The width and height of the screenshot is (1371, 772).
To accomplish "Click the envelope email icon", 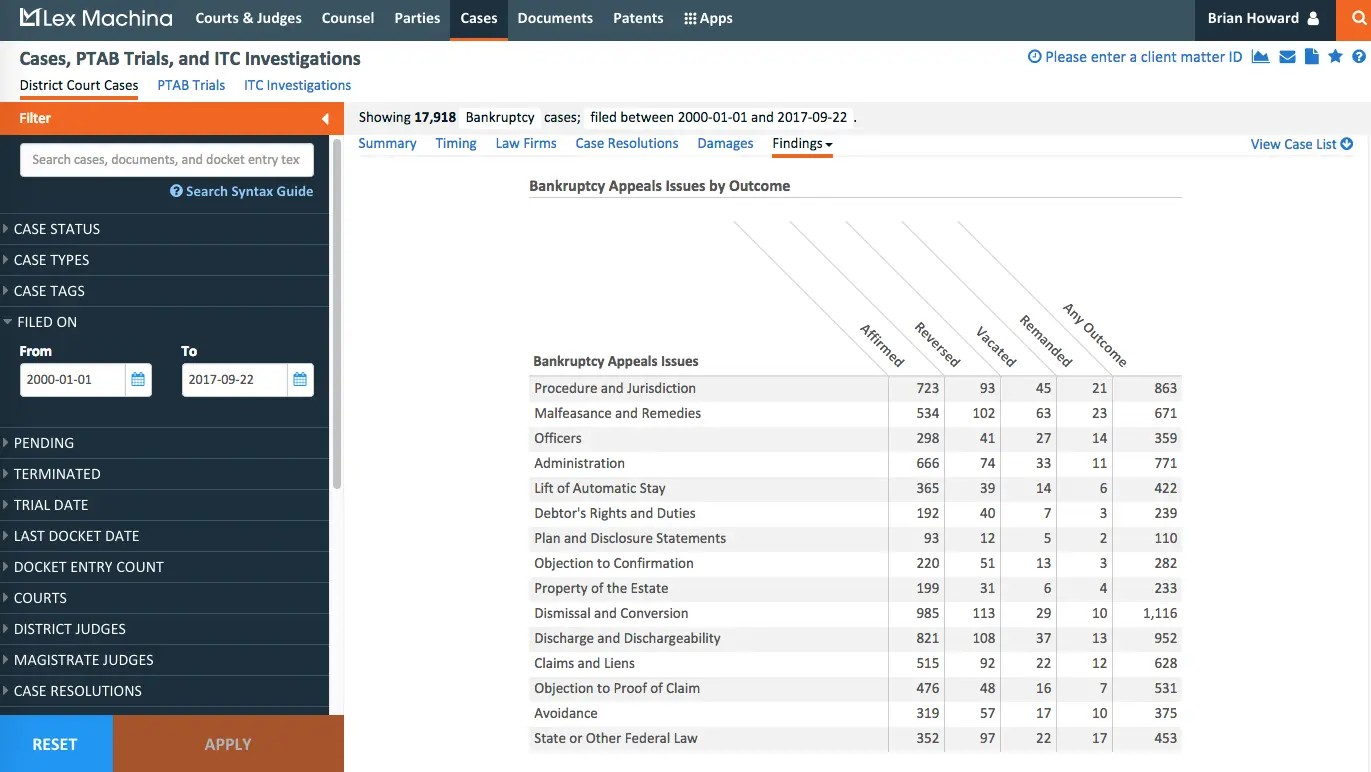I will tap(1287, 57).
